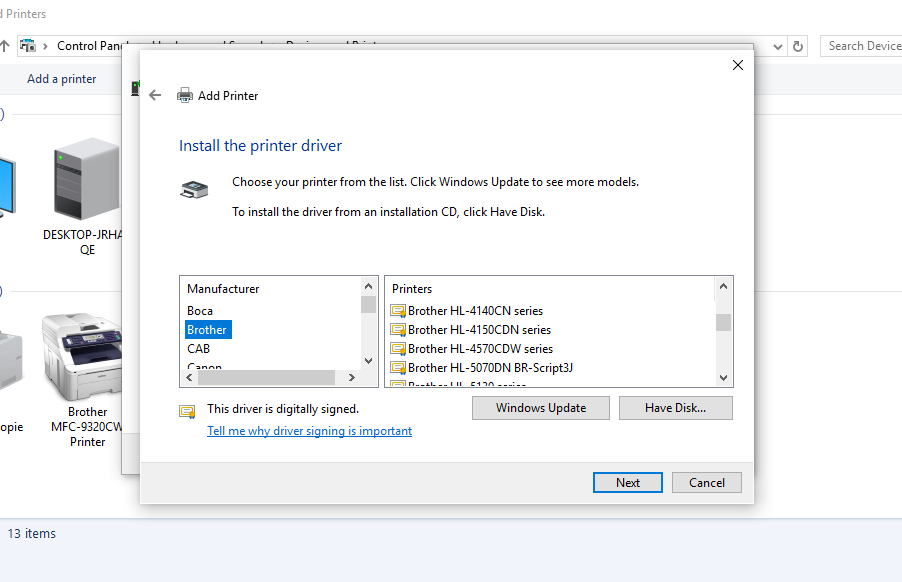Screen dimensions: 902x582
Task: Click the signed-driver icon beside HL-4150CDN
Action: pos(398,330)
